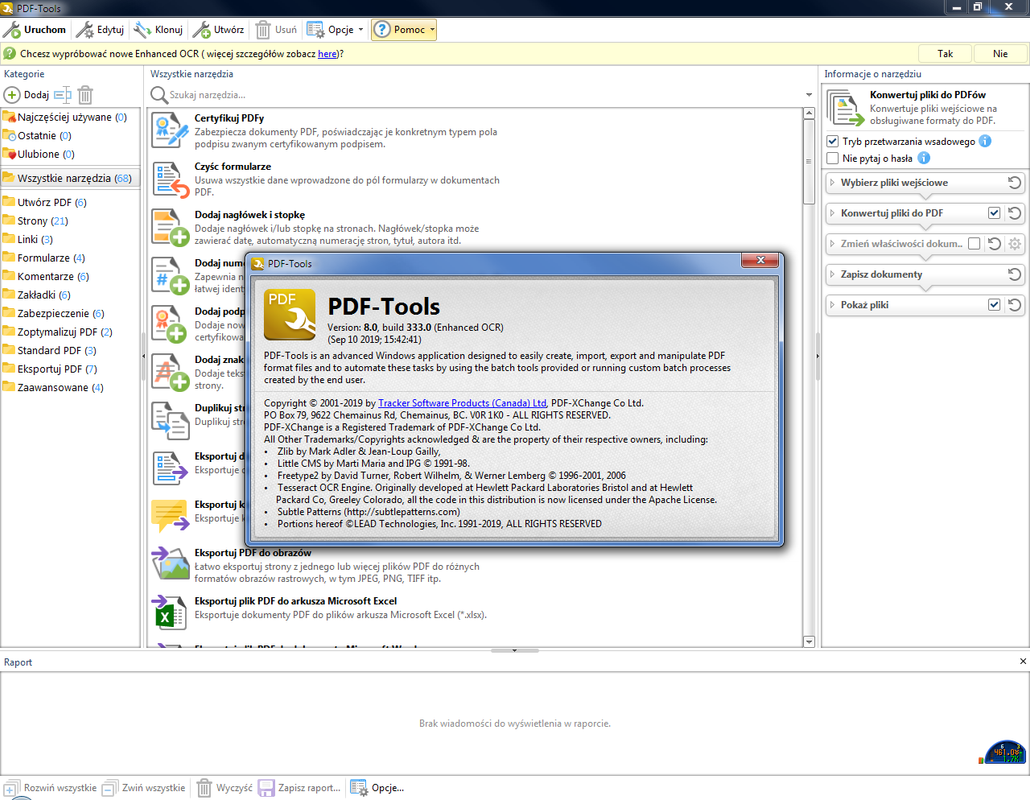The width and height of the screenshot is (1030, 800).
Task: Reset the Zapisz dokumenty step
Action: (x=1014, y=274)
